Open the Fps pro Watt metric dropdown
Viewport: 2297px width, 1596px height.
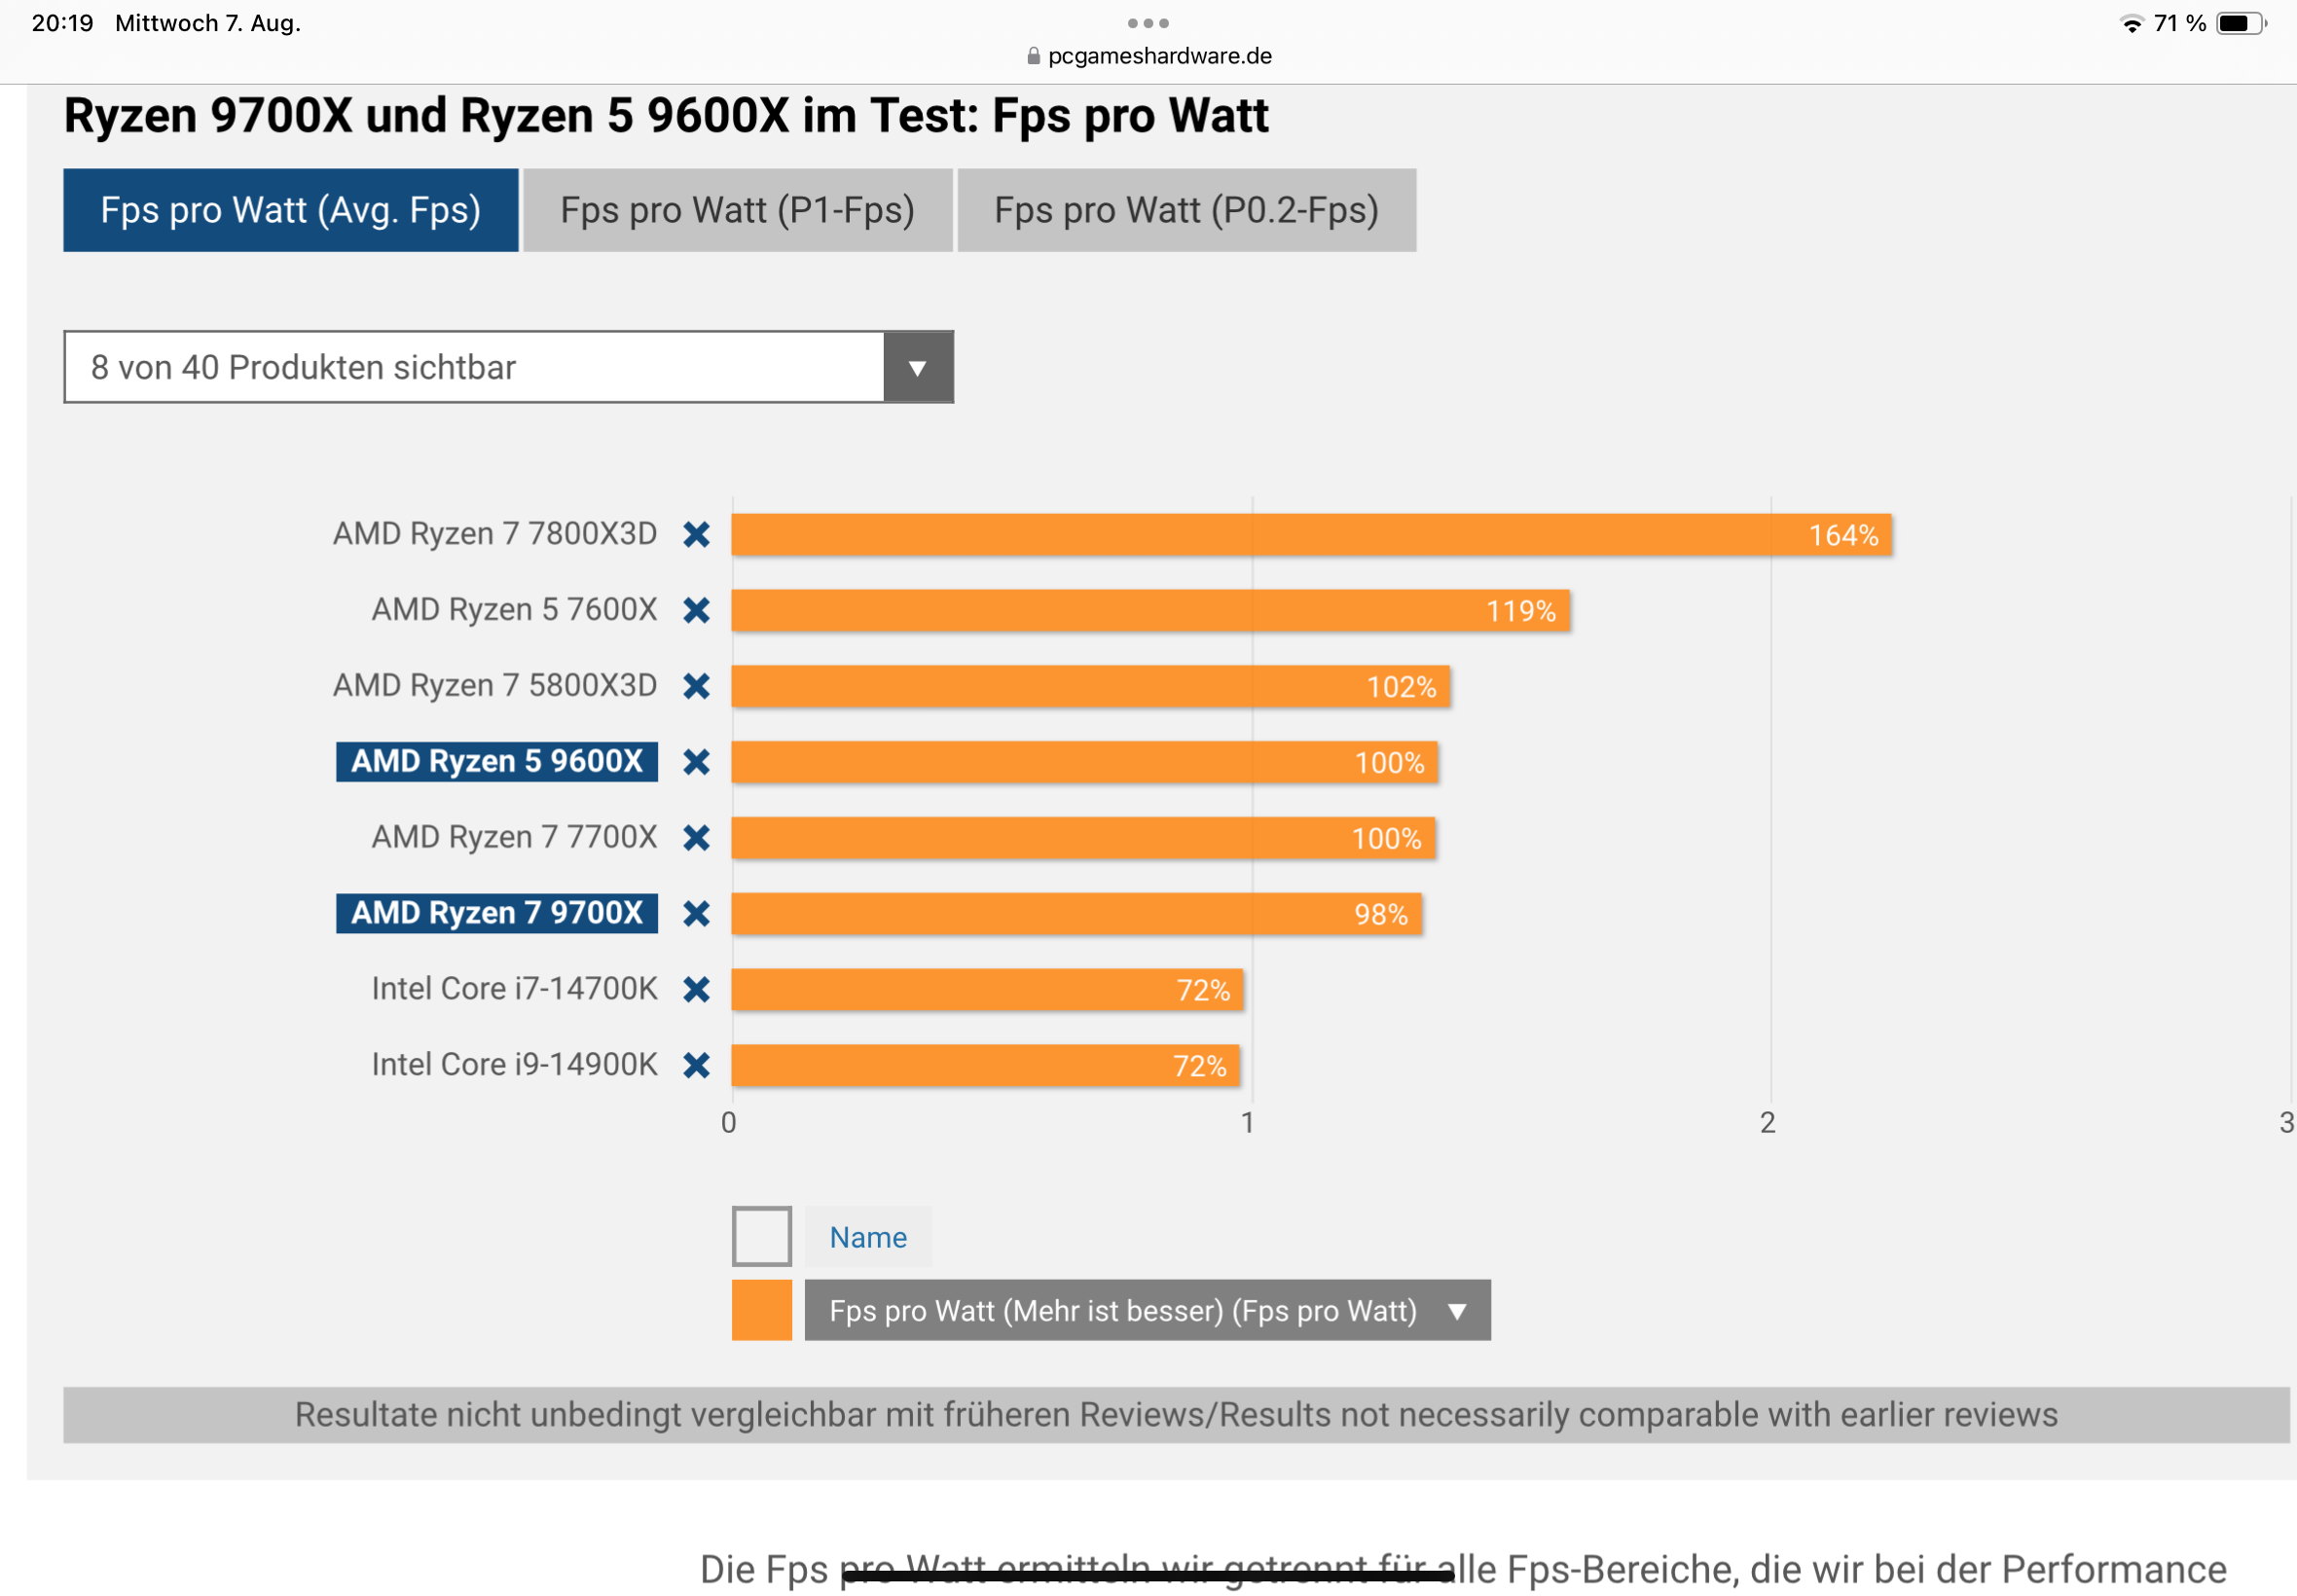(x=1147, y=1310)
